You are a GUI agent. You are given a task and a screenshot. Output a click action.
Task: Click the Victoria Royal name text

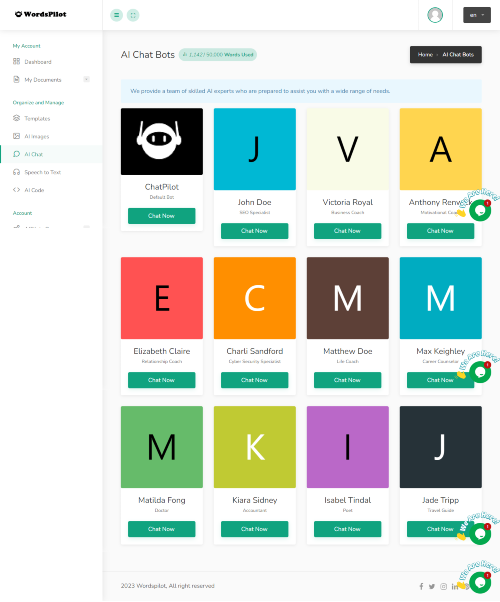click(x=348, y=202)
